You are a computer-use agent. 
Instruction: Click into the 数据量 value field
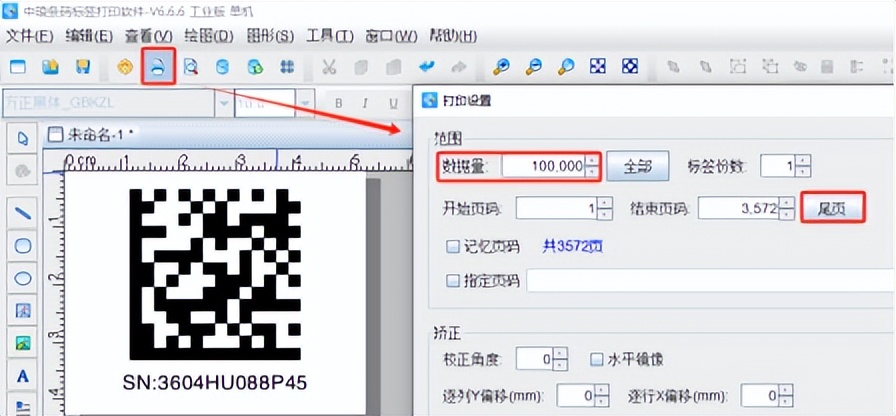[544, 166]
